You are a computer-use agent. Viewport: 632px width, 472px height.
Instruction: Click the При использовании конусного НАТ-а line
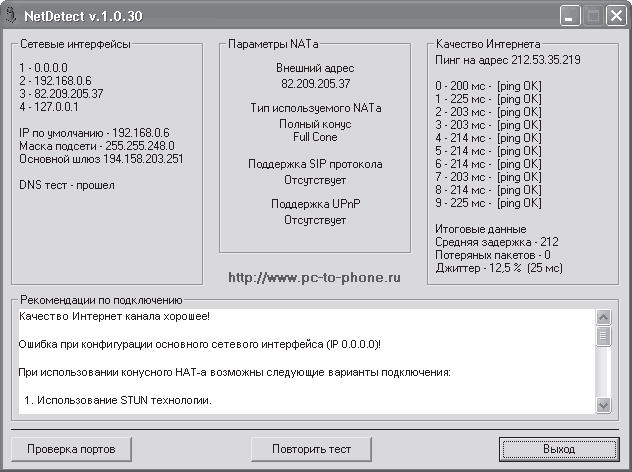click(235, 372)
